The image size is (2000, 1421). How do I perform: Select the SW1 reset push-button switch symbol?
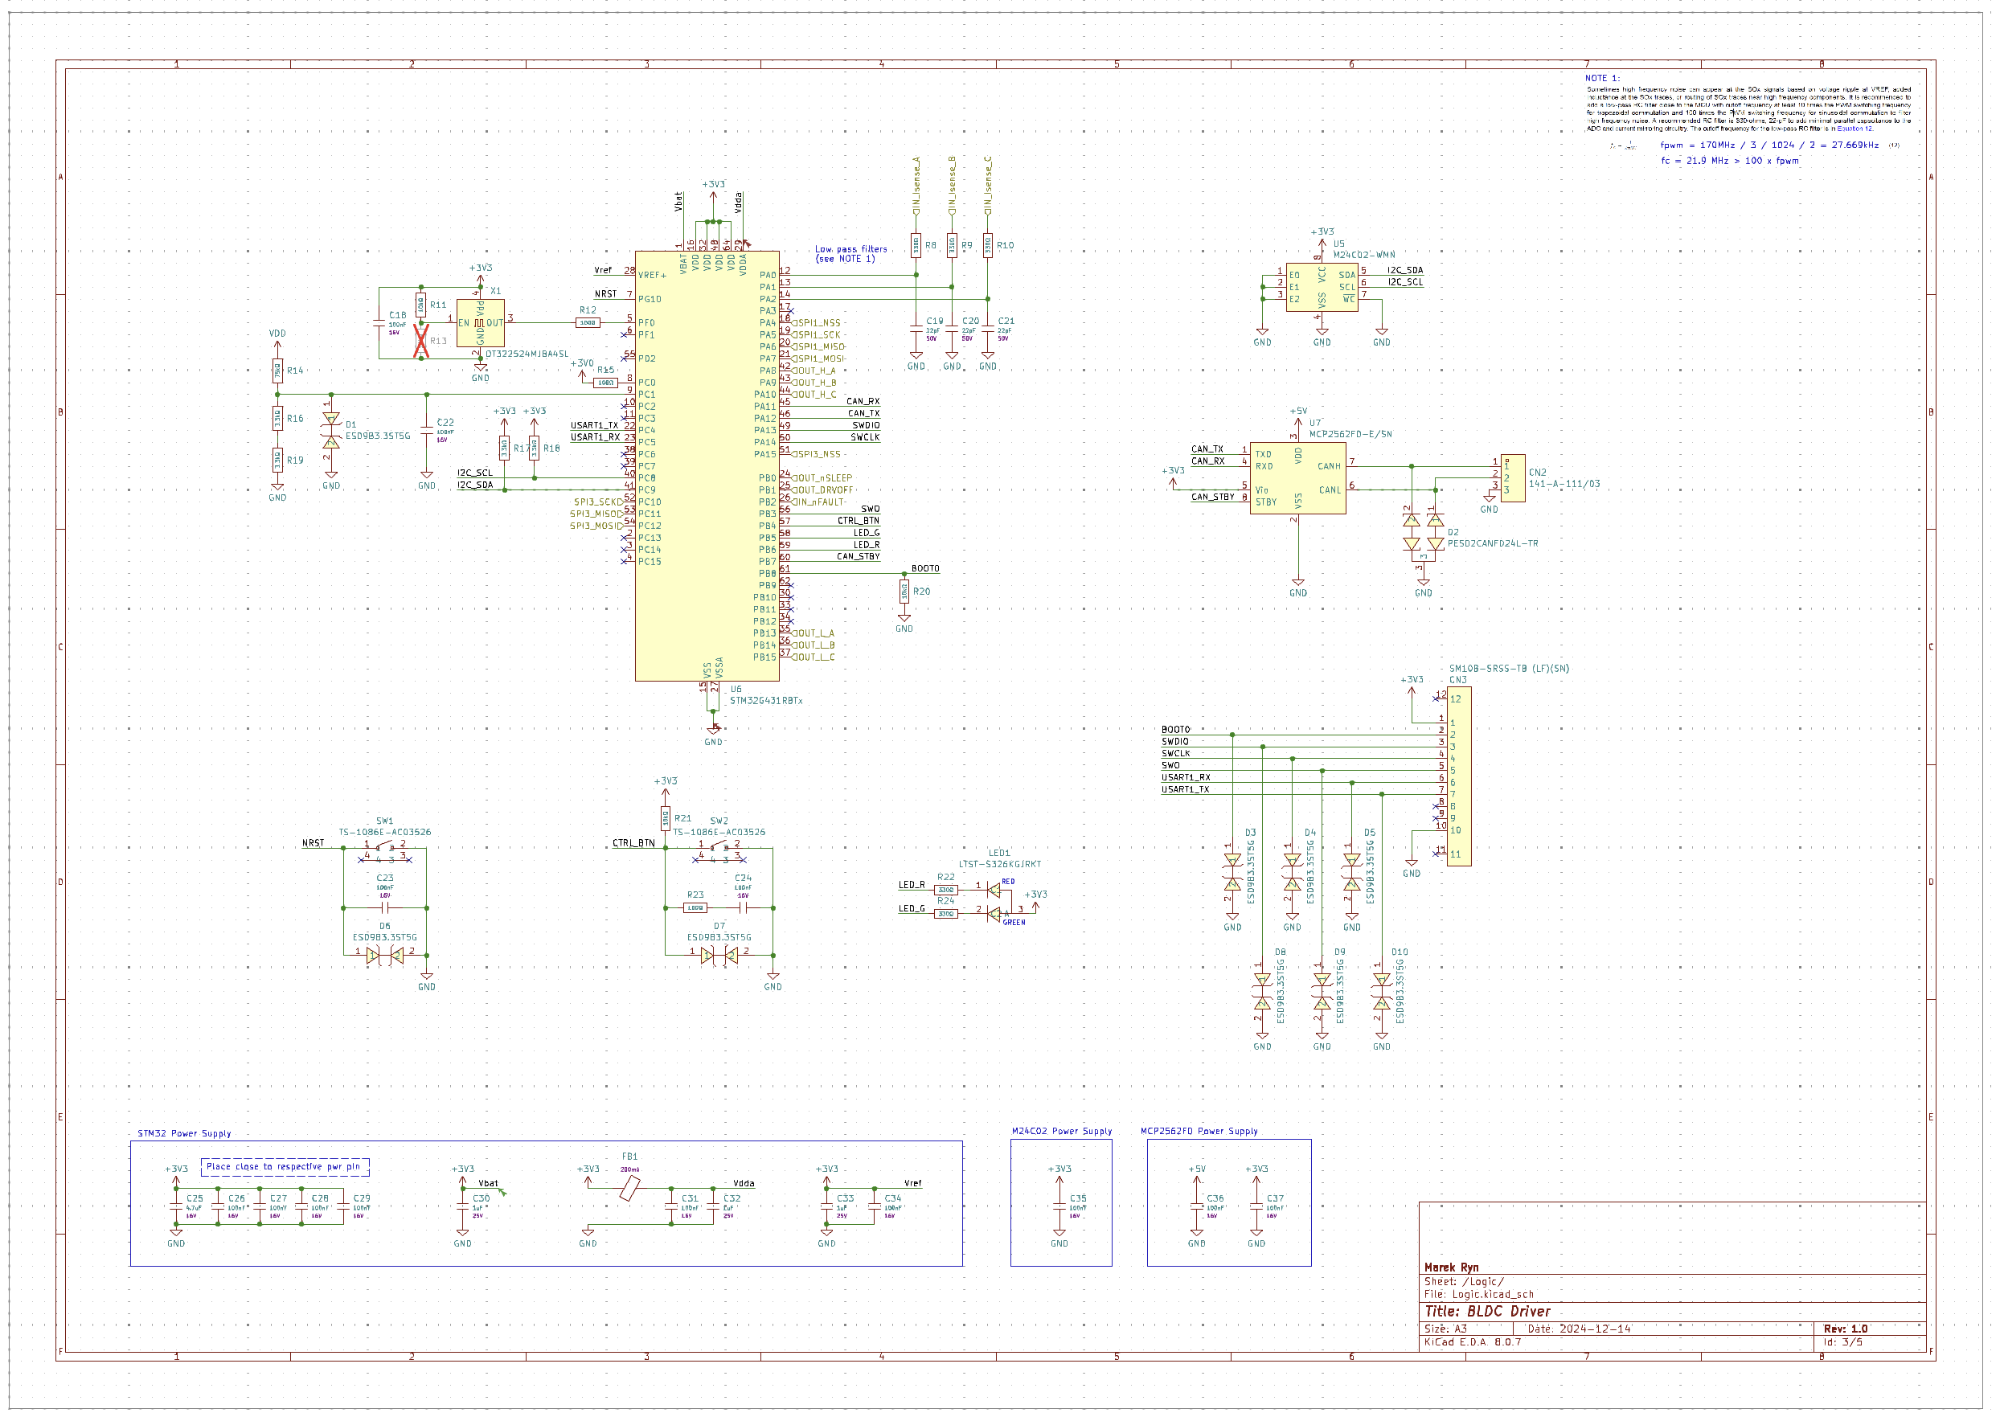[384, 850]
